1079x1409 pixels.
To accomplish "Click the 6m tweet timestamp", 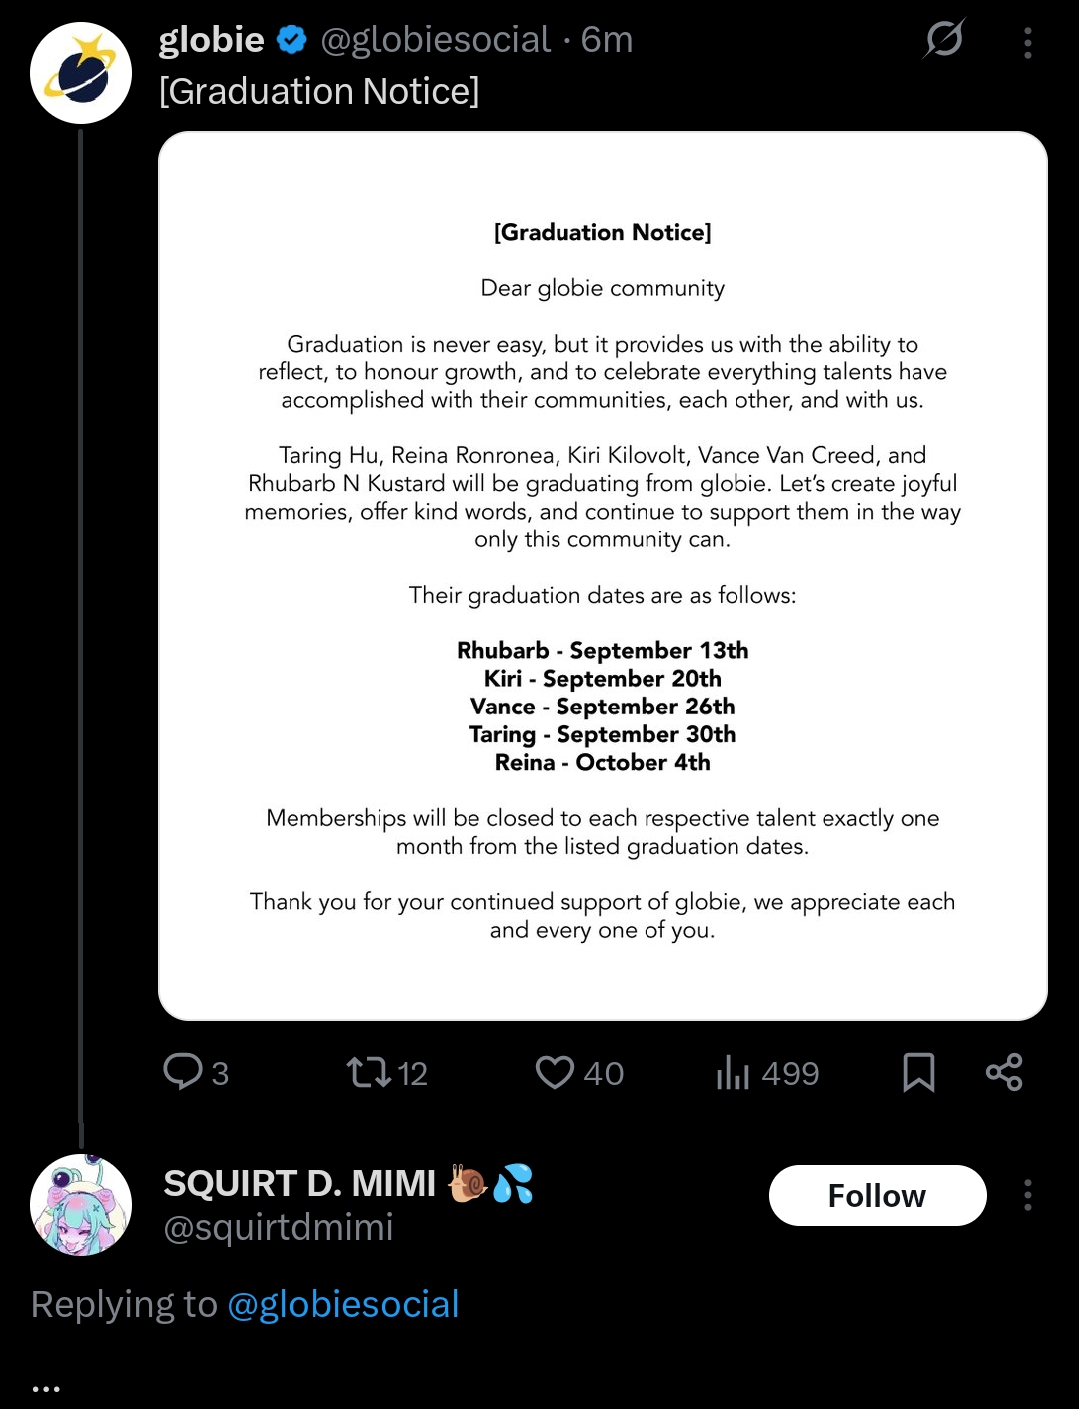I will (x=607, y=40).
